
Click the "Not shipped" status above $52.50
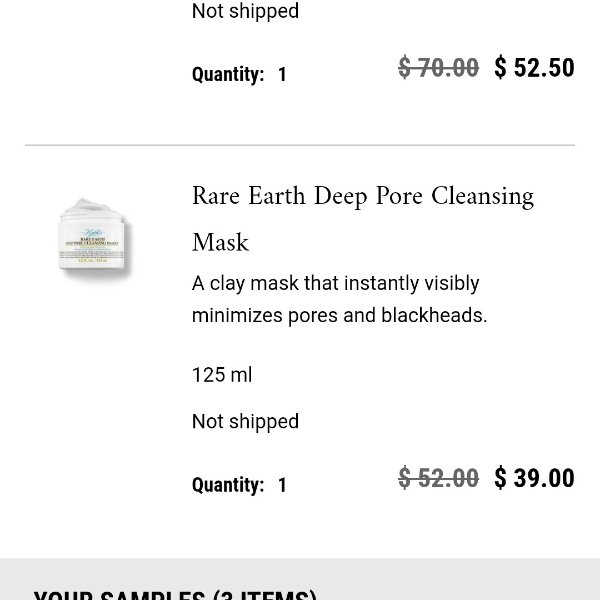click(245, 11)
